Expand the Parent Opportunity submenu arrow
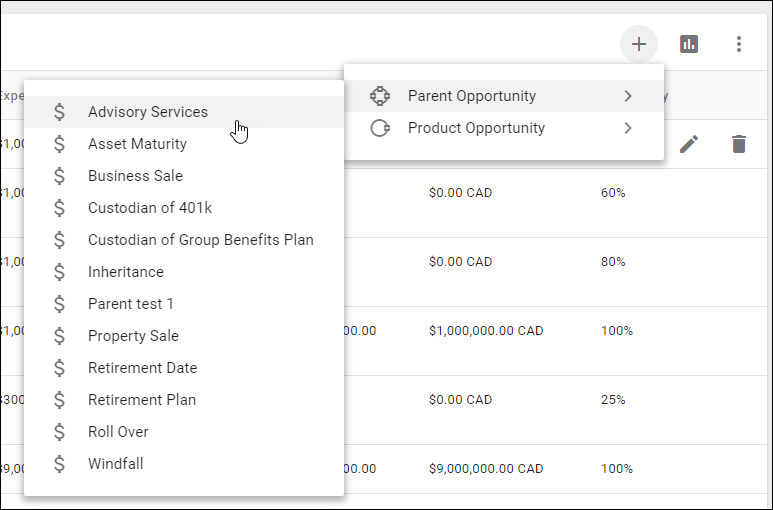 point(628,96)
